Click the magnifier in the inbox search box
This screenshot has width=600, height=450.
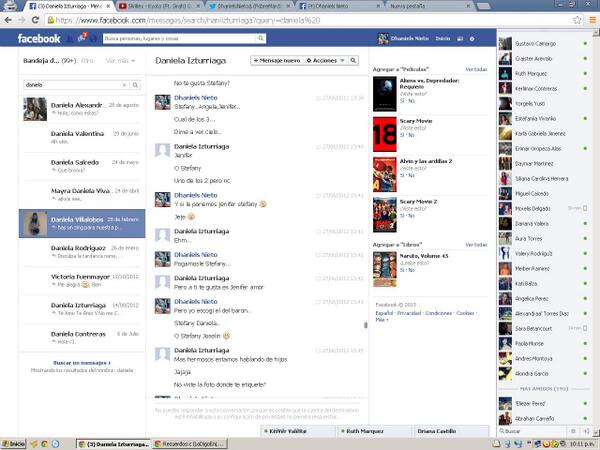click(135, 85)
